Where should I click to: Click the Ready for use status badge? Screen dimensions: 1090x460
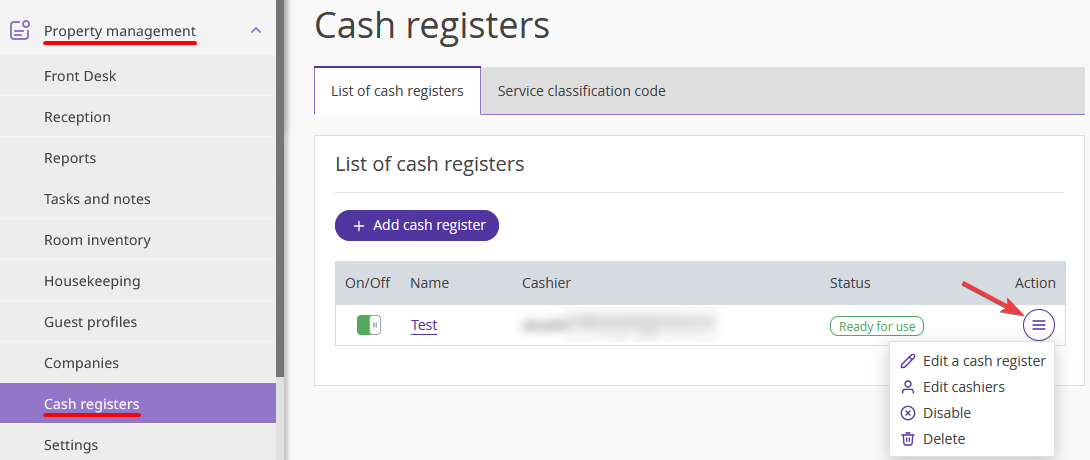[877, 326]
